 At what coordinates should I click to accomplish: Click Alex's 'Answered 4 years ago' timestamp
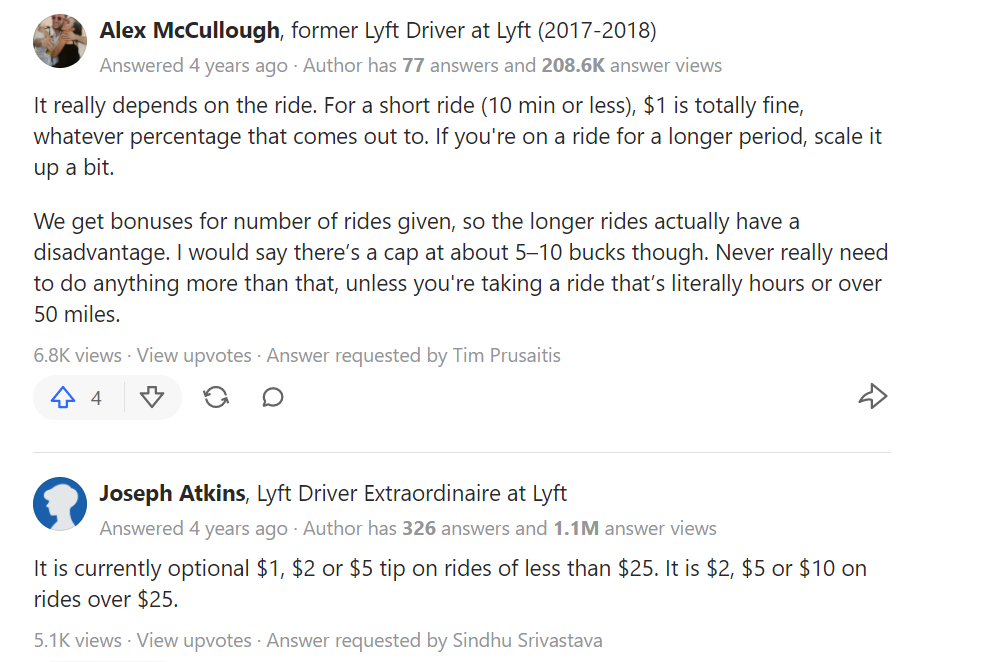[193, 66]
